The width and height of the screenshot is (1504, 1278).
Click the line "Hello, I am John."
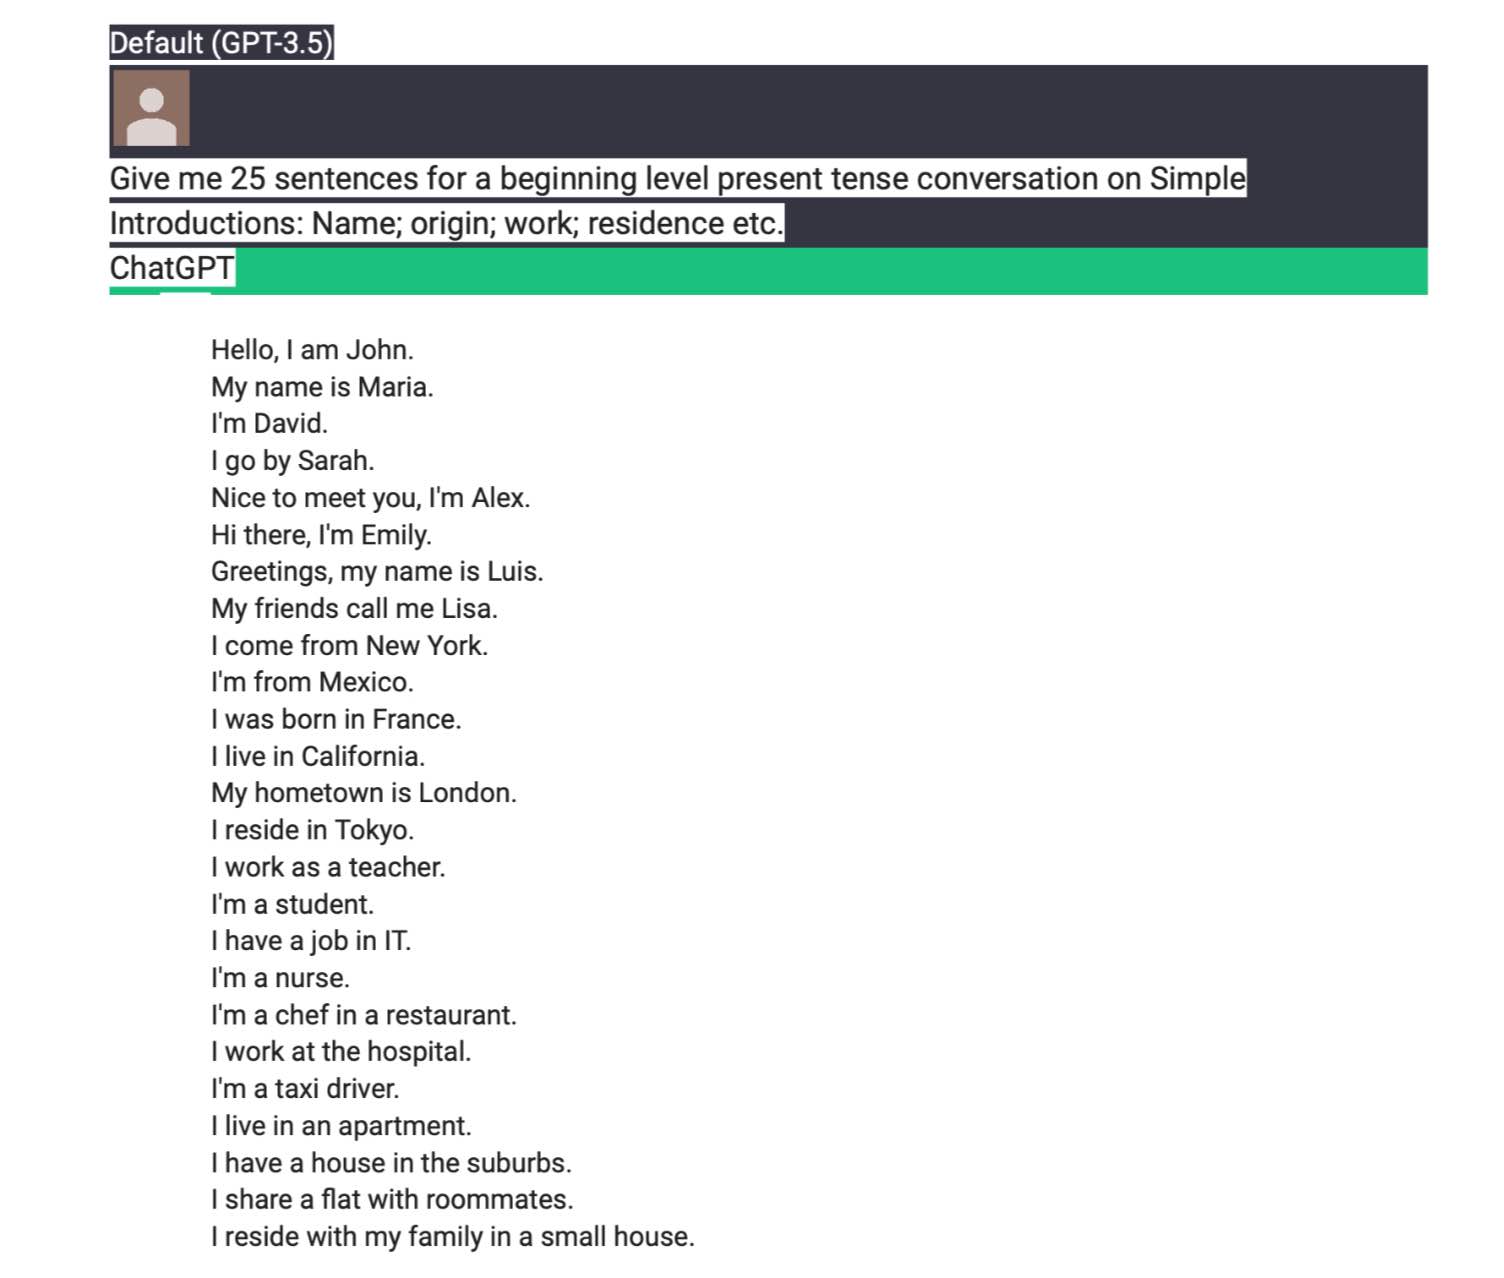(312, 350)
